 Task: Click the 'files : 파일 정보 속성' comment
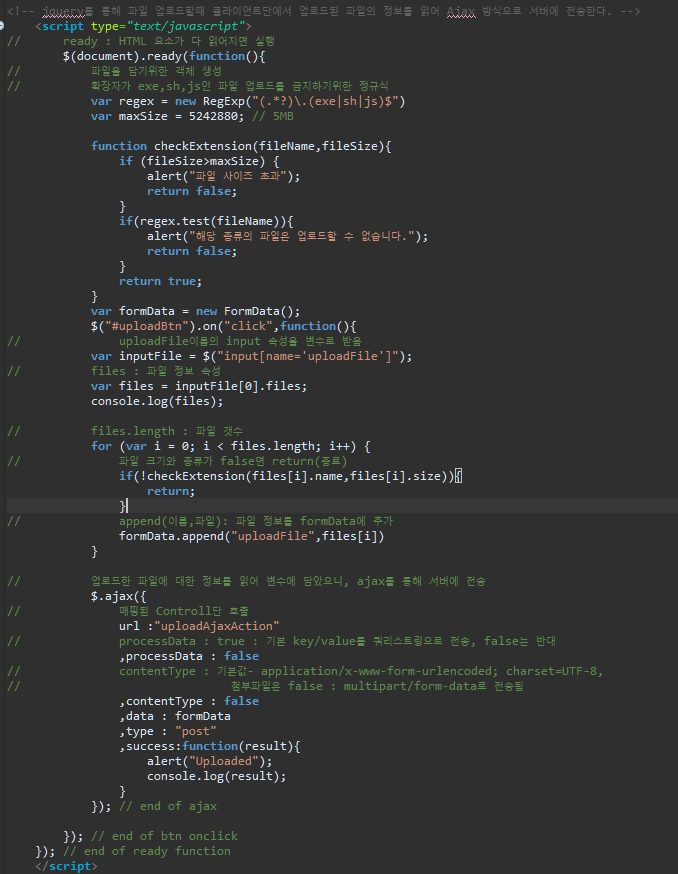pyautogui.click(x=156, y=372)
